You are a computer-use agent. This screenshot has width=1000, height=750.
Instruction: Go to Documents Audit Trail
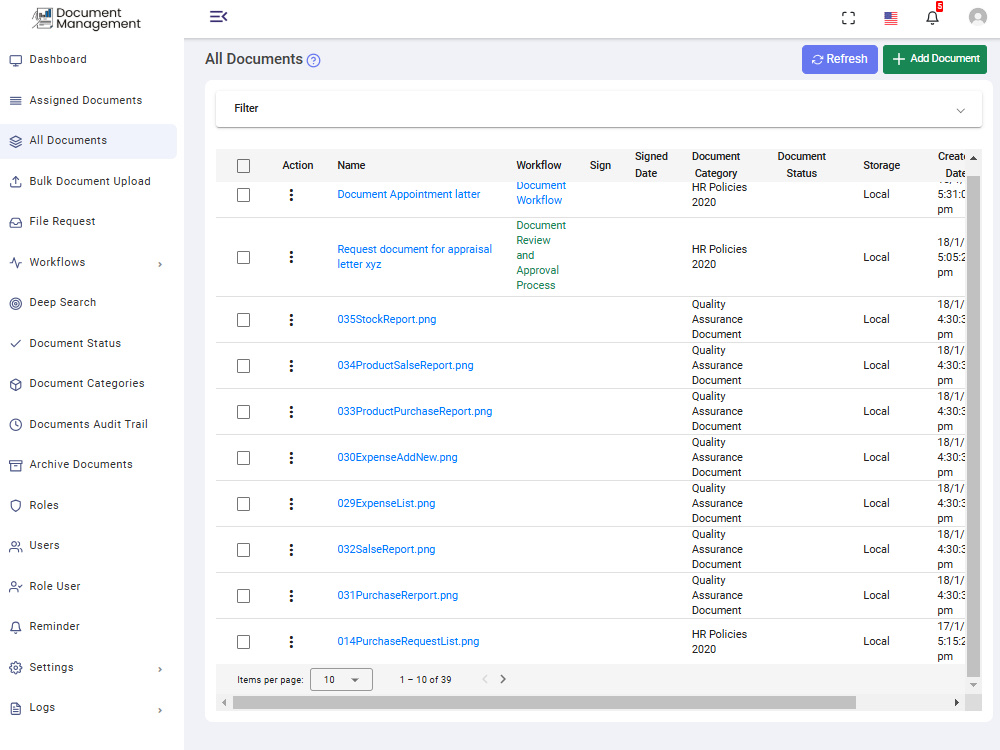pos(88,424)
